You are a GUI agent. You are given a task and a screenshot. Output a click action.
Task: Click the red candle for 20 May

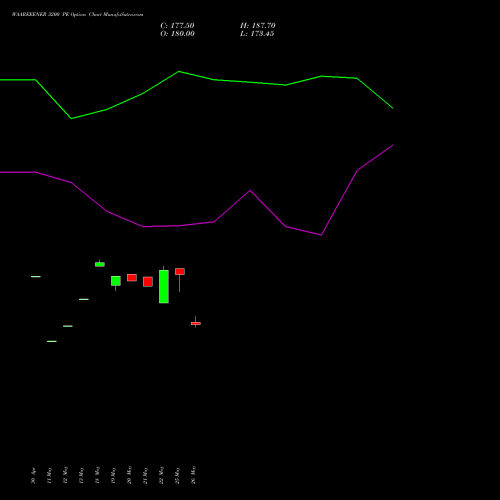[x=132, y=278]
